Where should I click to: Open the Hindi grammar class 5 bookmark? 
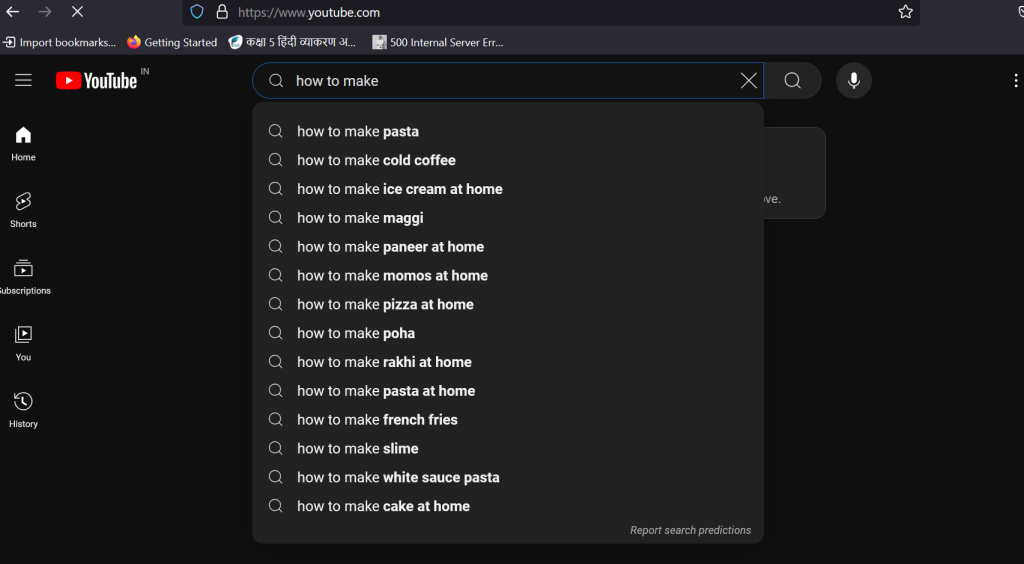click(293, 42)
